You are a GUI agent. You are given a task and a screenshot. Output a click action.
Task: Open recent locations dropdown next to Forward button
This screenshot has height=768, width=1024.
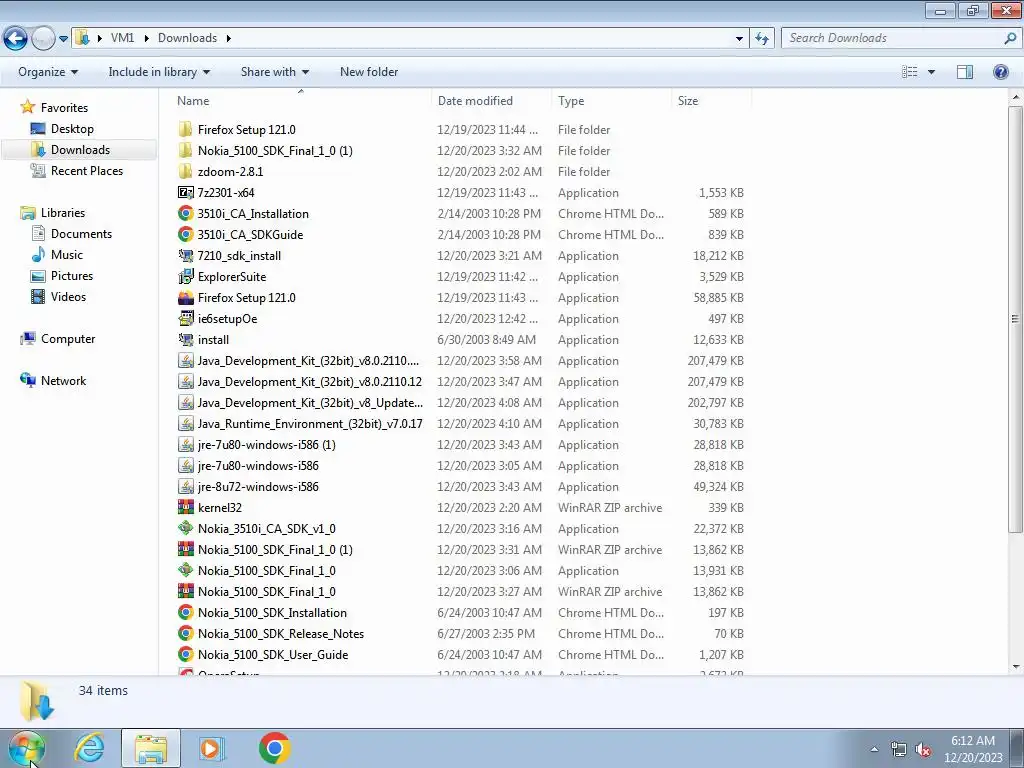tap(63, 39)
